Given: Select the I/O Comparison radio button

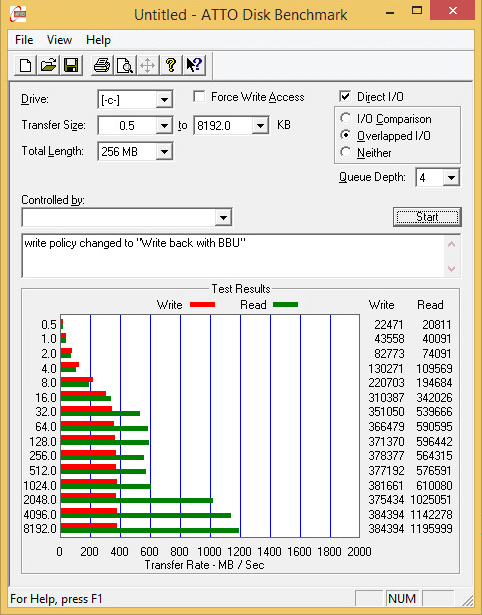Looking at the screenshot, I should tap(346, 118).
